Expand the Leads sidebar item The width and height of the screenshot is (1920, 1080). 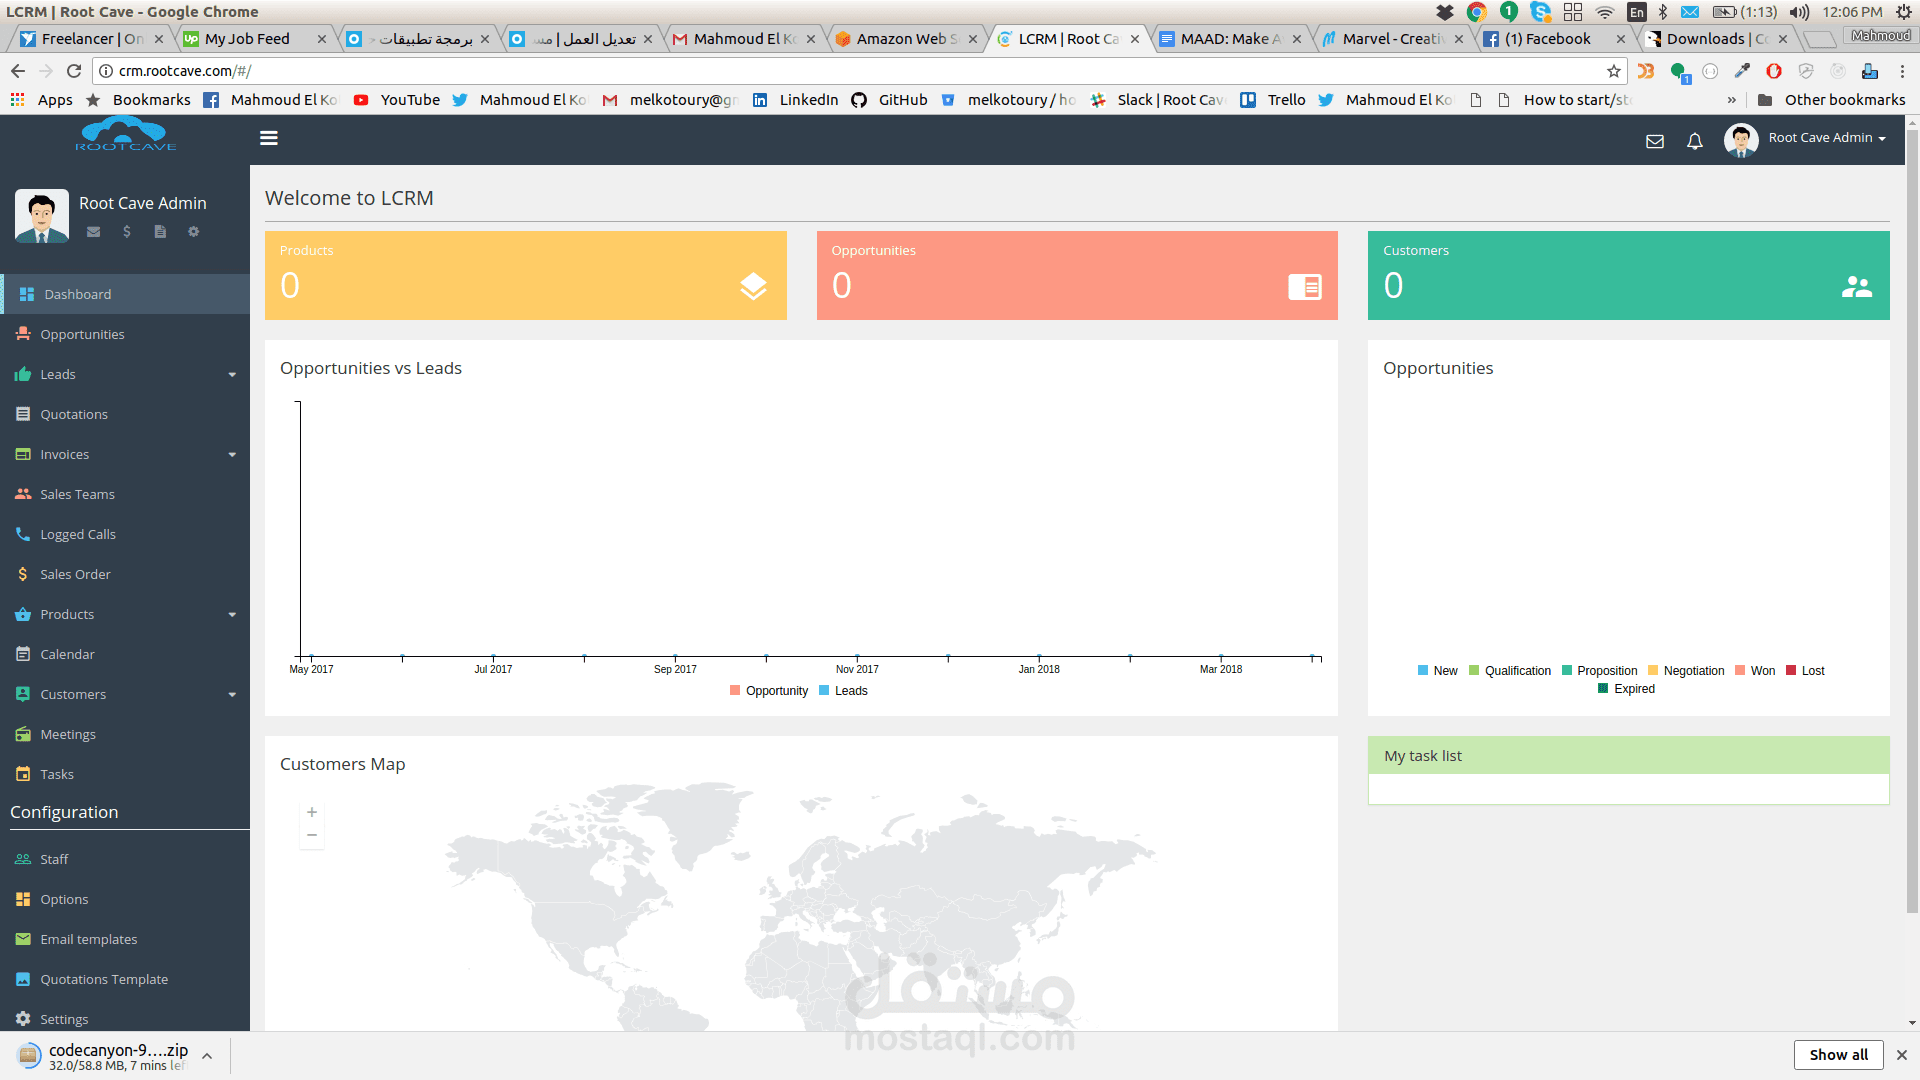232,374
